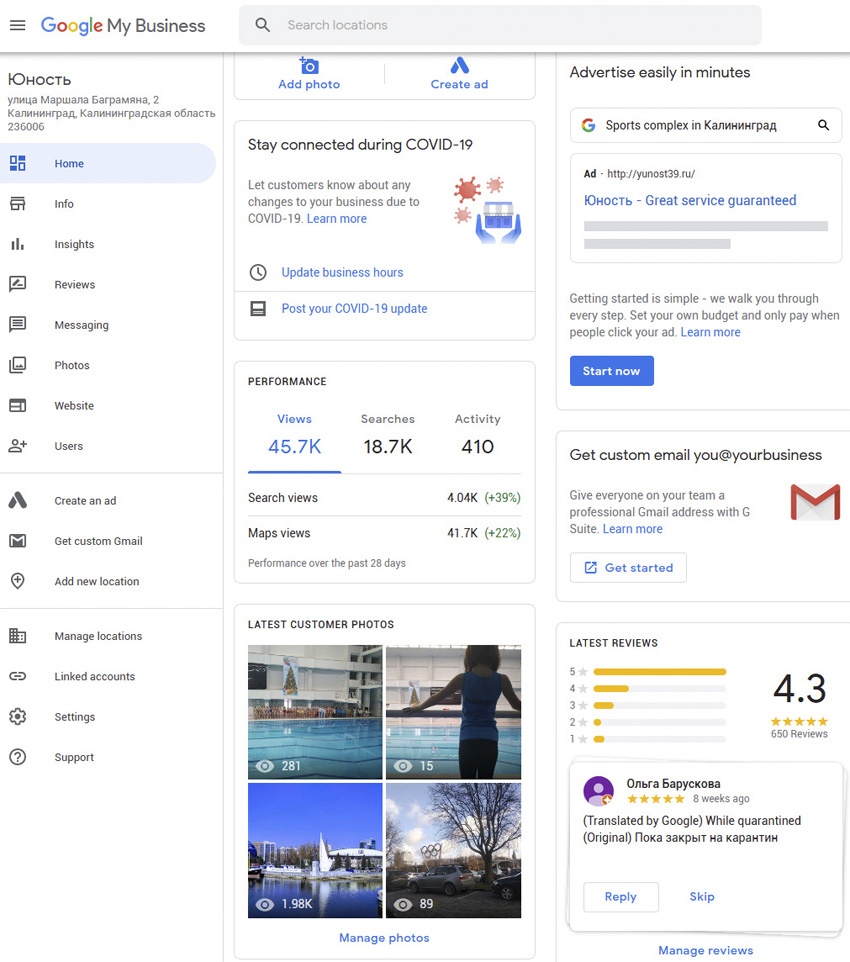Image resolution: width=850 pixels, height=962 pixels.
Task: Click the Start now button
Action: [x=611, y=371]
